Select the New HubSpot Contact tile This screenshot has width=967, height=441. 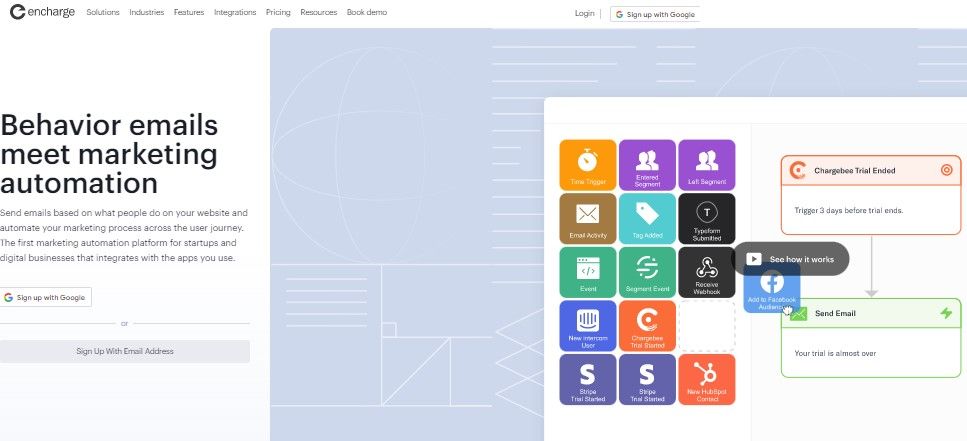[707, 379]
